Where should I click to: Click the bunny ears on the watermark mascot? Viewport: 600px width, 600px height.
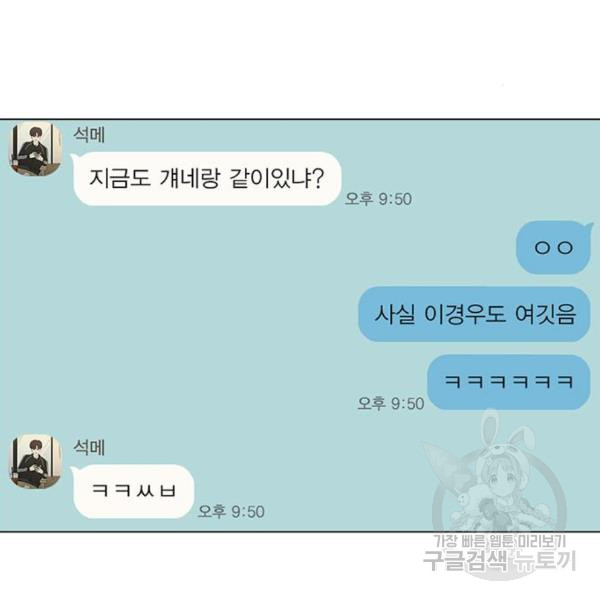coord(505,432)
